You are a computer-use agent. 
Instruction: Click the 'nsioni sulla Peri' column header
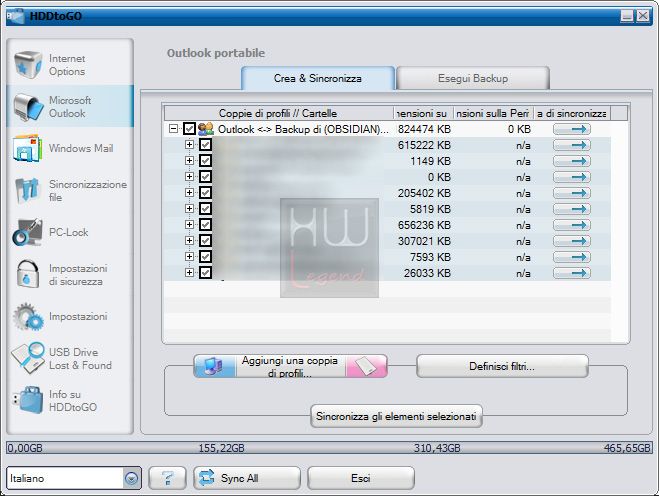point(493,113)
